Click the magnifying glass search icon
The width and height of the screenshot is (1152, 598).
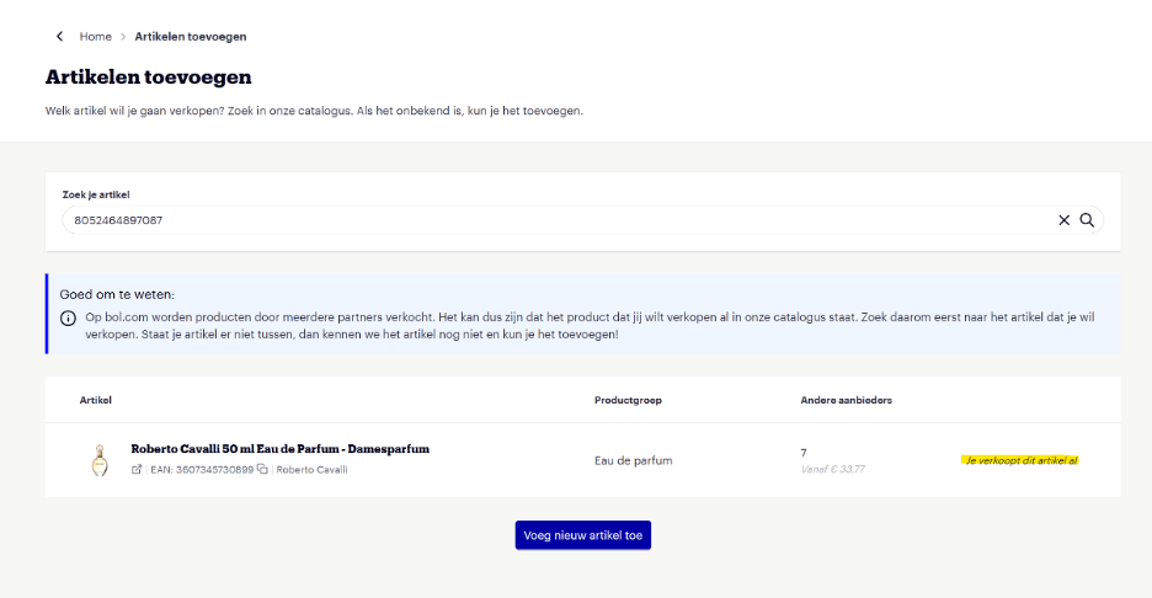click(1087, 220)
